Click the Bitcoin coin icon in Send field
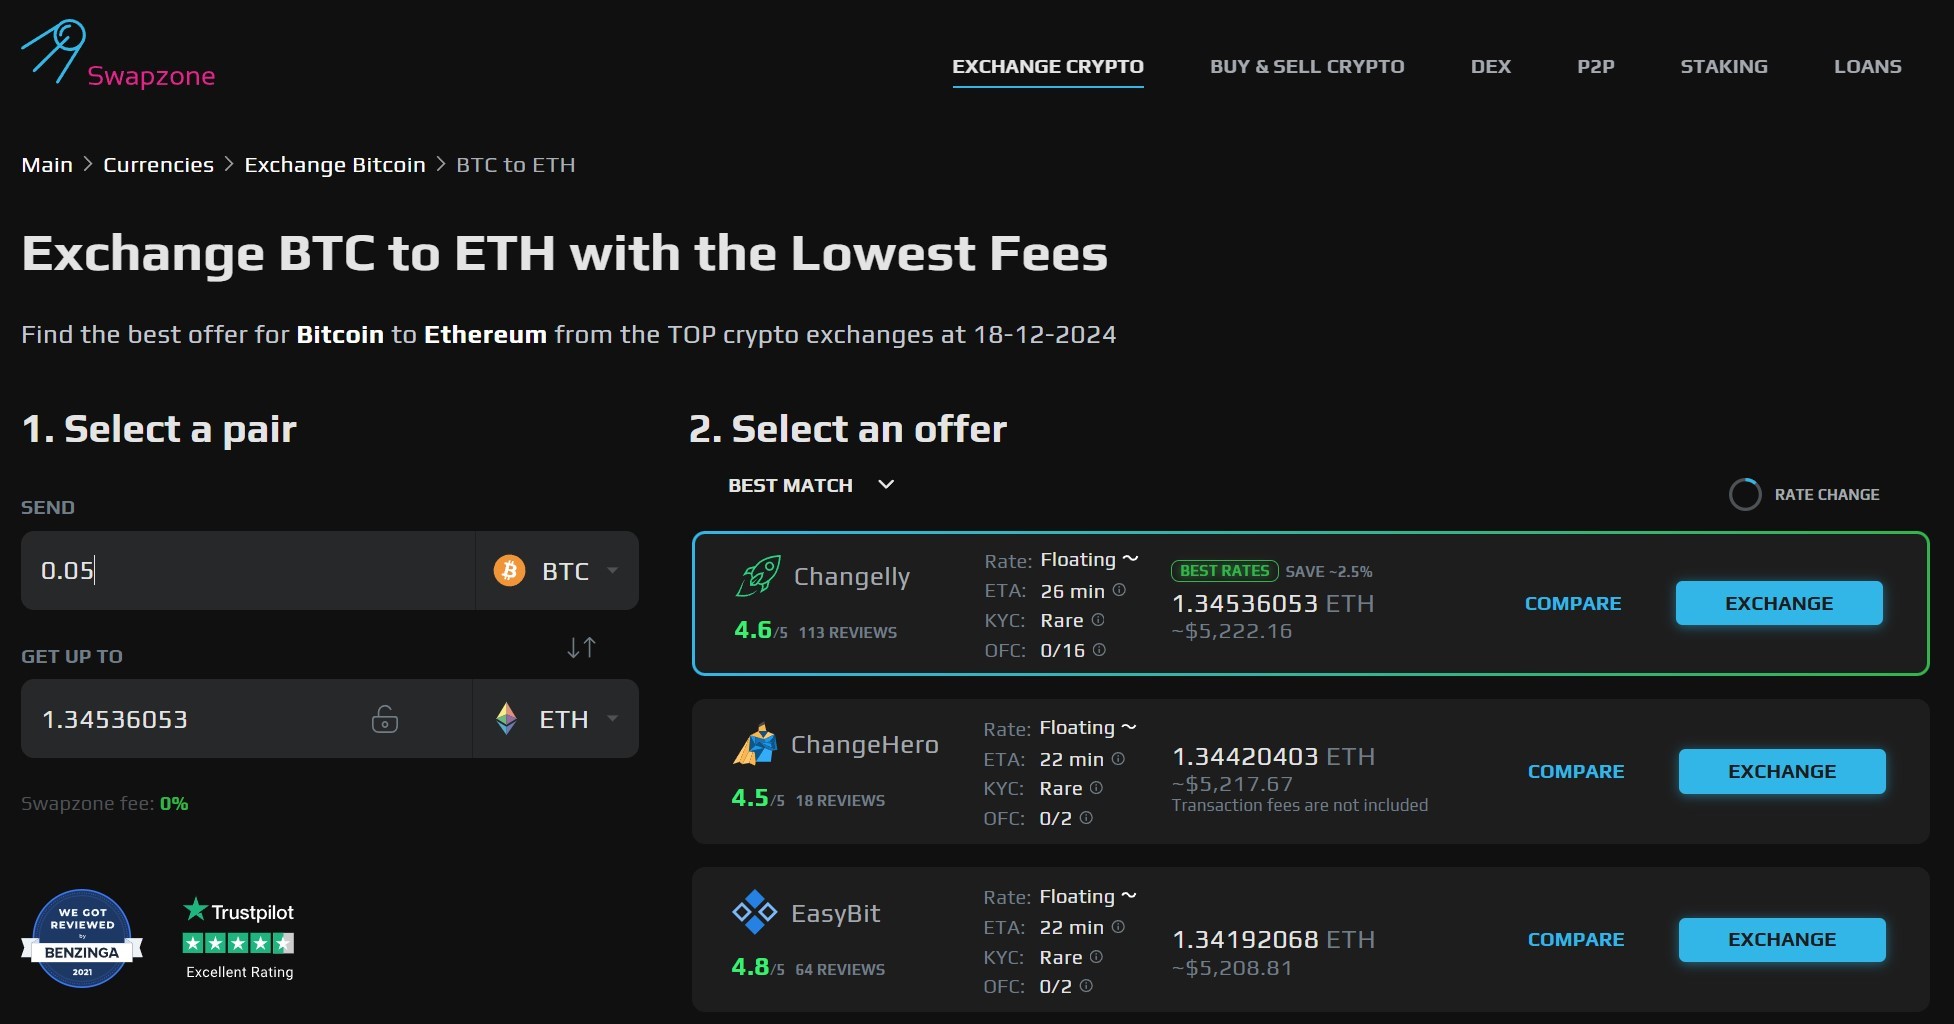Viewport: 1954px width, 1024px height. (x=510, y=571)
